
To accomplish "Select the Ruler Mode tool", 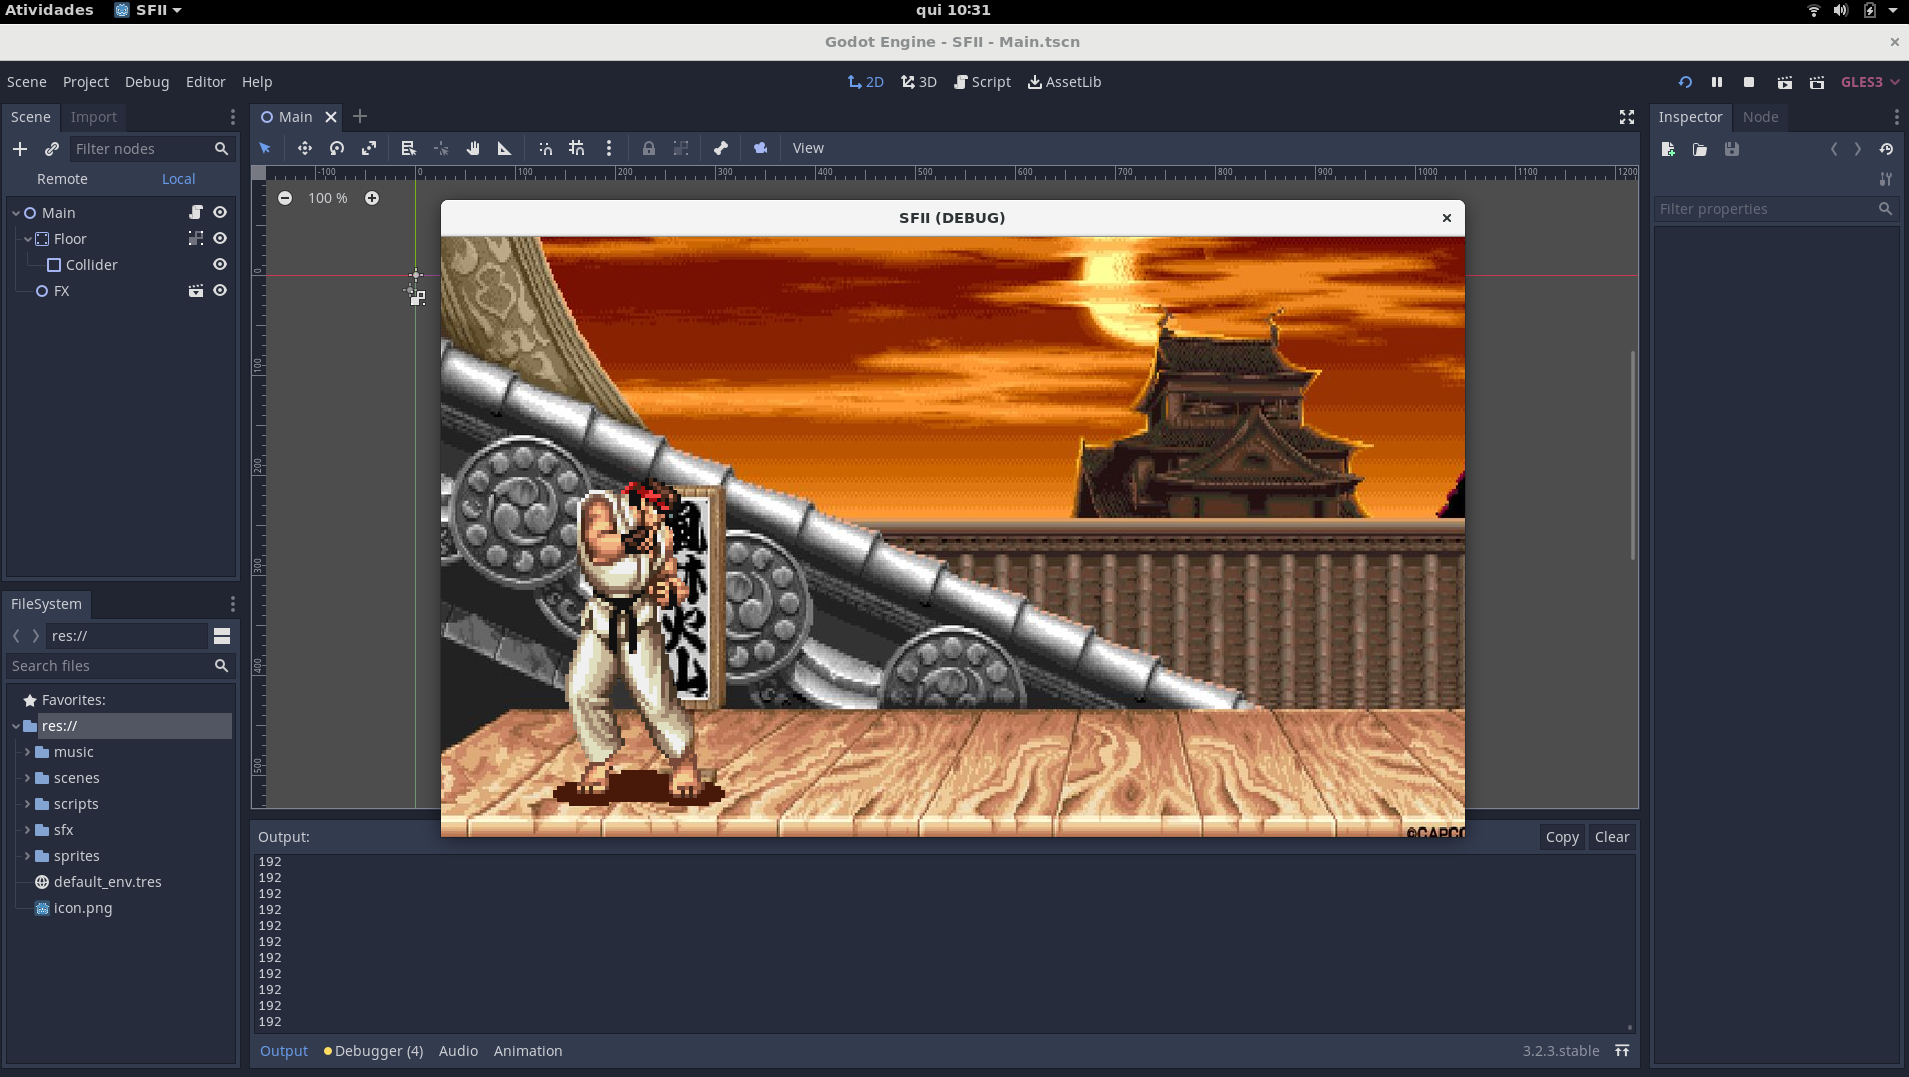I will 505,148.
